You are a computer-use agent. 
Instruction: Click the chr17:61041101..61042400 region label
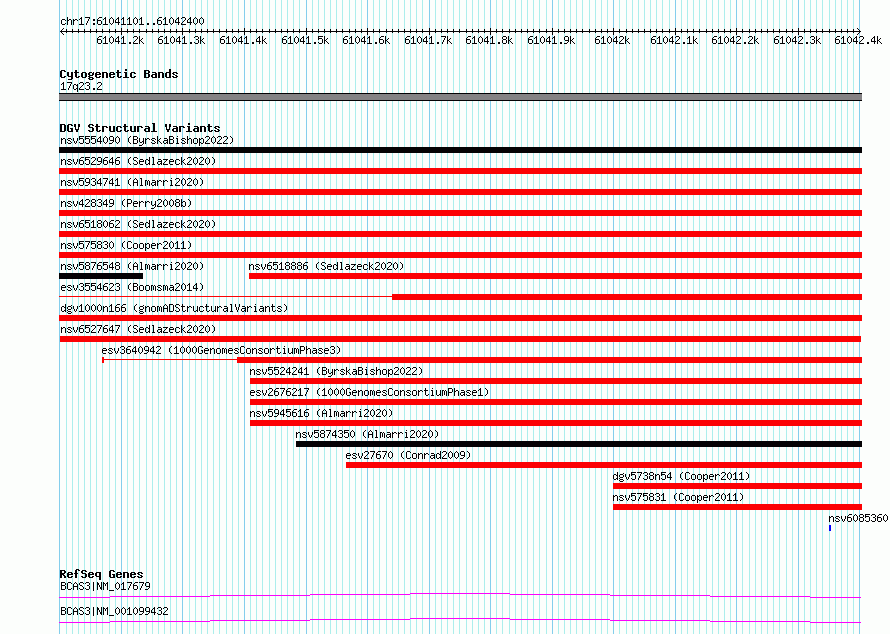click(x=132, y=21)
